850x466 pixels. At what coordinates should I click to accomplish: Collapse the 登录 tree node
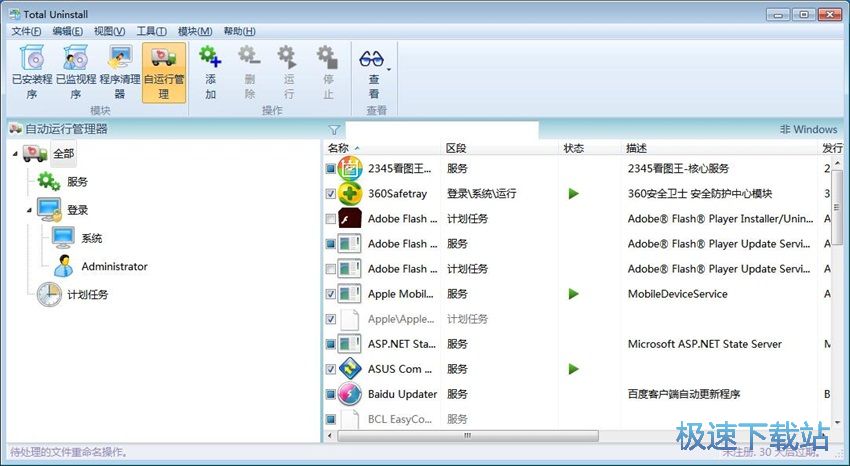click(x=29, y=210)
